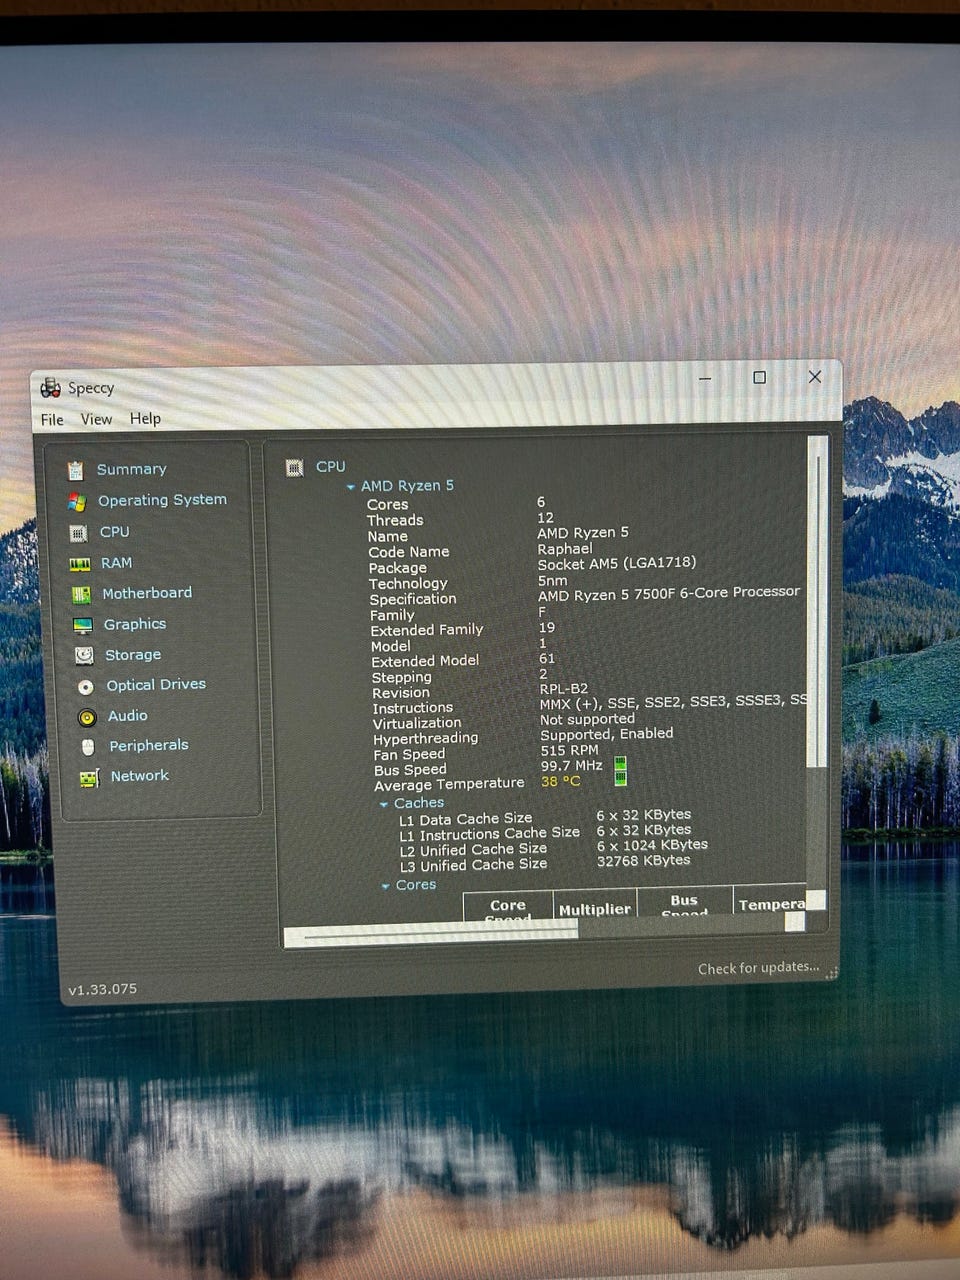The width and height of the screenshot is (960, 1280).
Task: Click the Graphics monitor icon
Action: (x=83, y=626)
